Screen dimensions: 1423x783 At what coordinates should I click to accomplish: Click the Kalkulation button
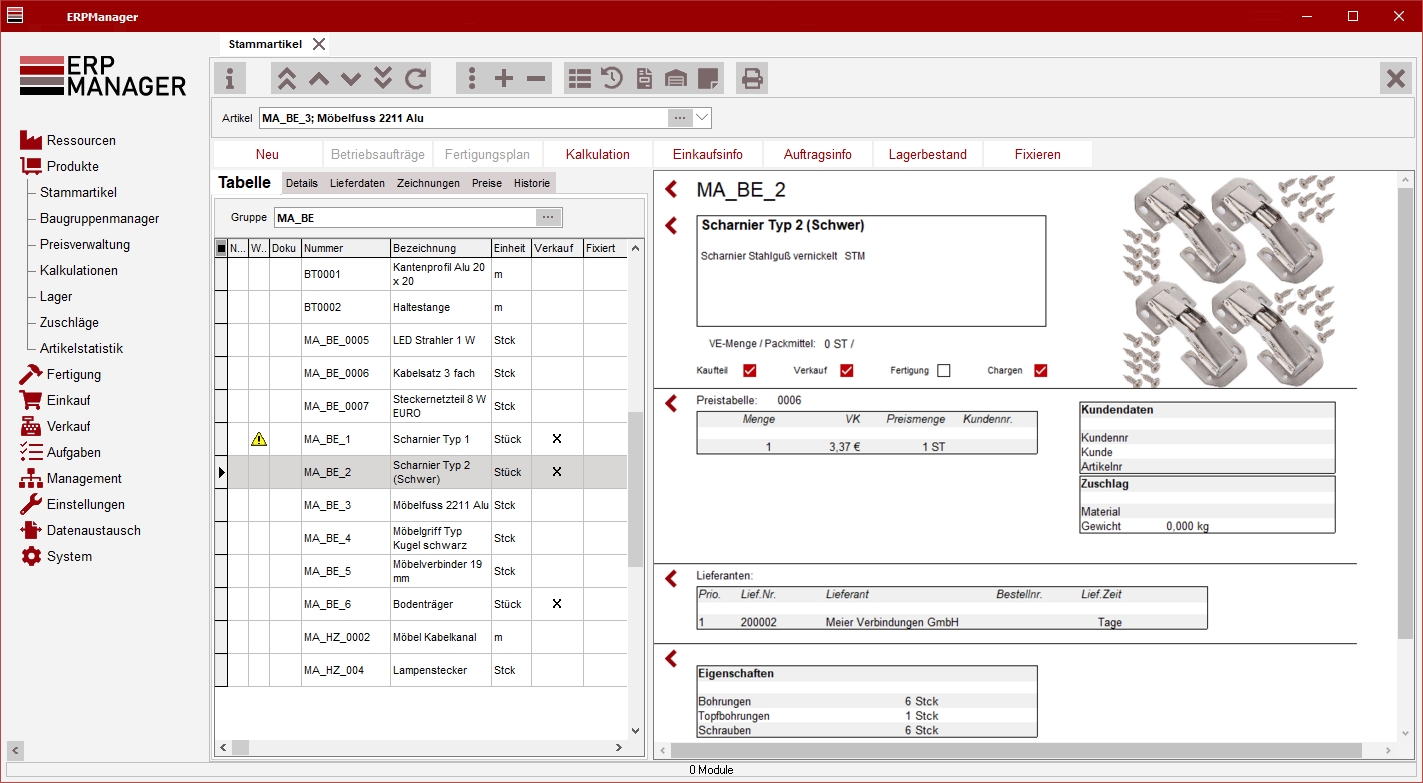point(597,154)
